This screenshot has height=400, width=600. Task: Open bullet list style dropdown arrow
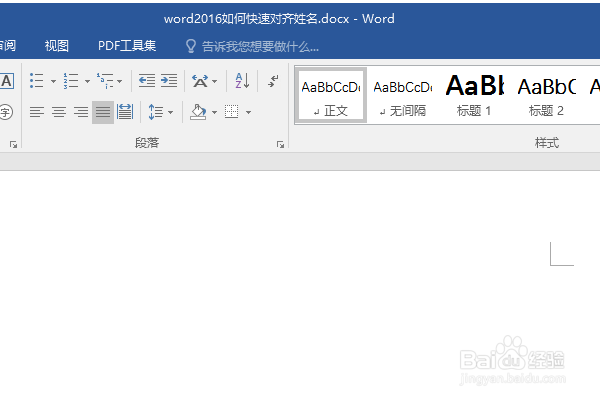pos(53,81)
